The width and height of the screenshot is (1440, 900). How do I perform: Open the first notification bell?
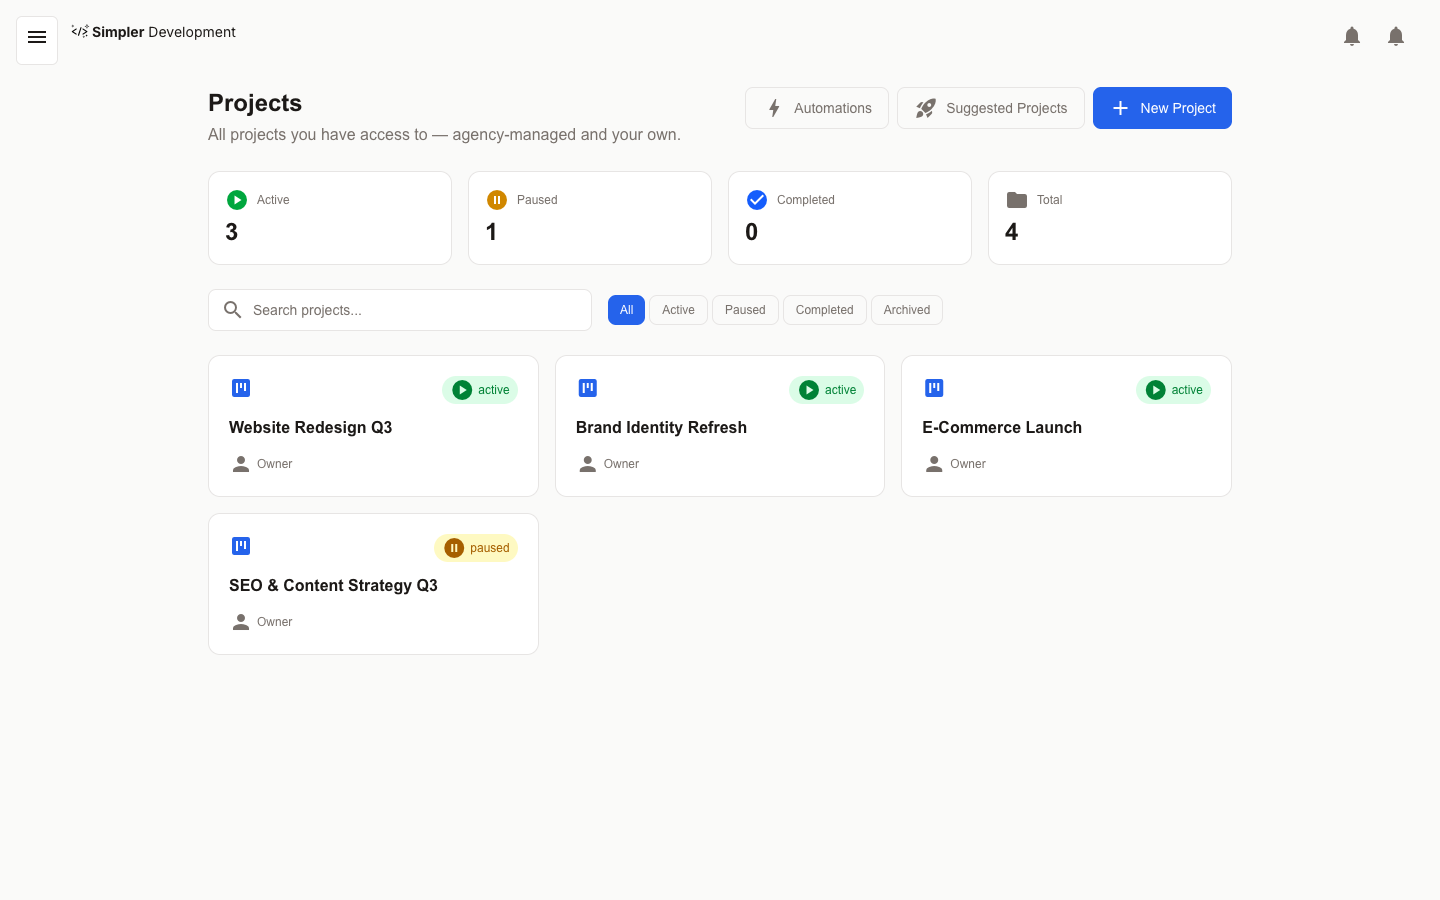1352,37
